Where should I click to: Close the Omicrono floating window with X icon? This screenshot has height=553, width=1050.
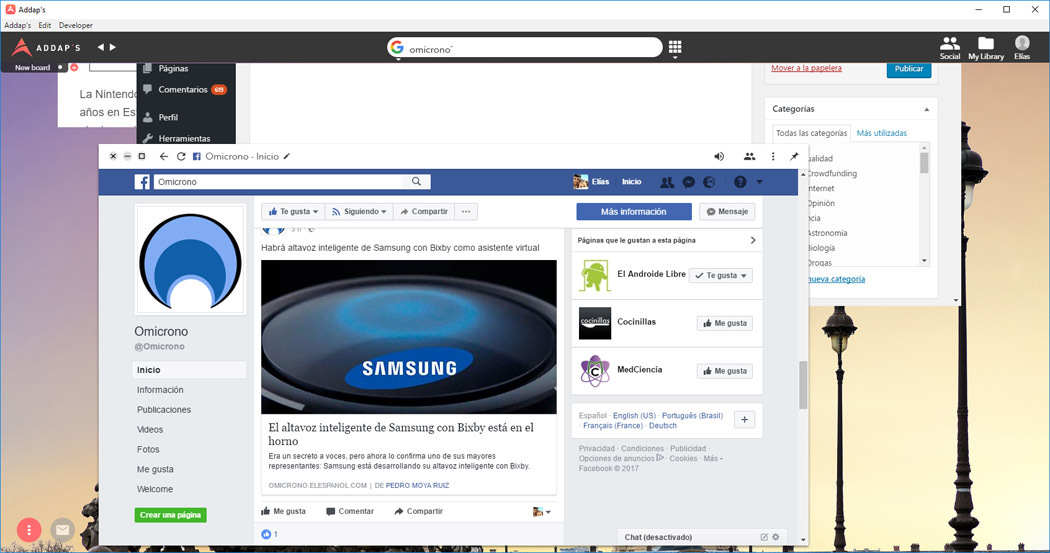point(113,156)
